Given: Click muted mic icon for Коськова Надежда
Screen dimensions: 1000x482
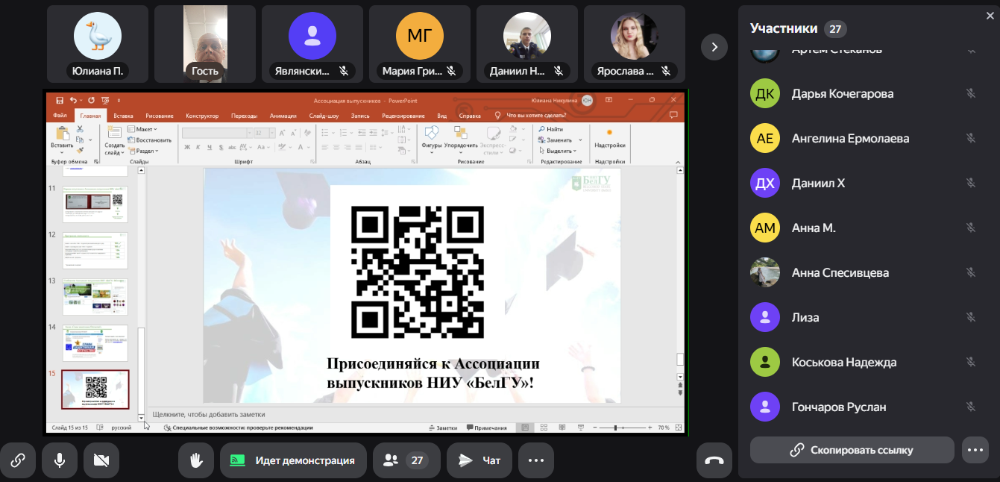Looking at the screenshot, I should (971, 362).
